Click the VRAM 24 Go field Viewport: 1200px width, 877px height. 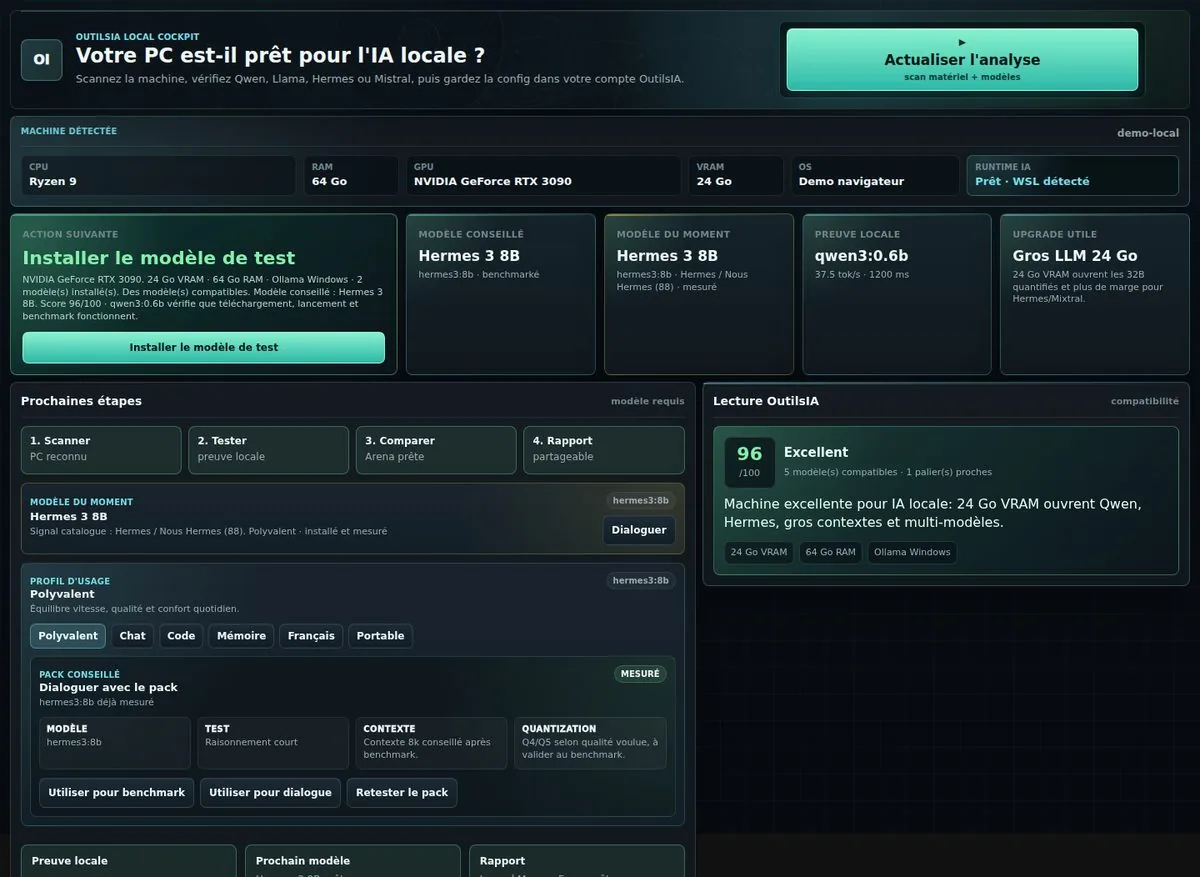tap(736, 175)
